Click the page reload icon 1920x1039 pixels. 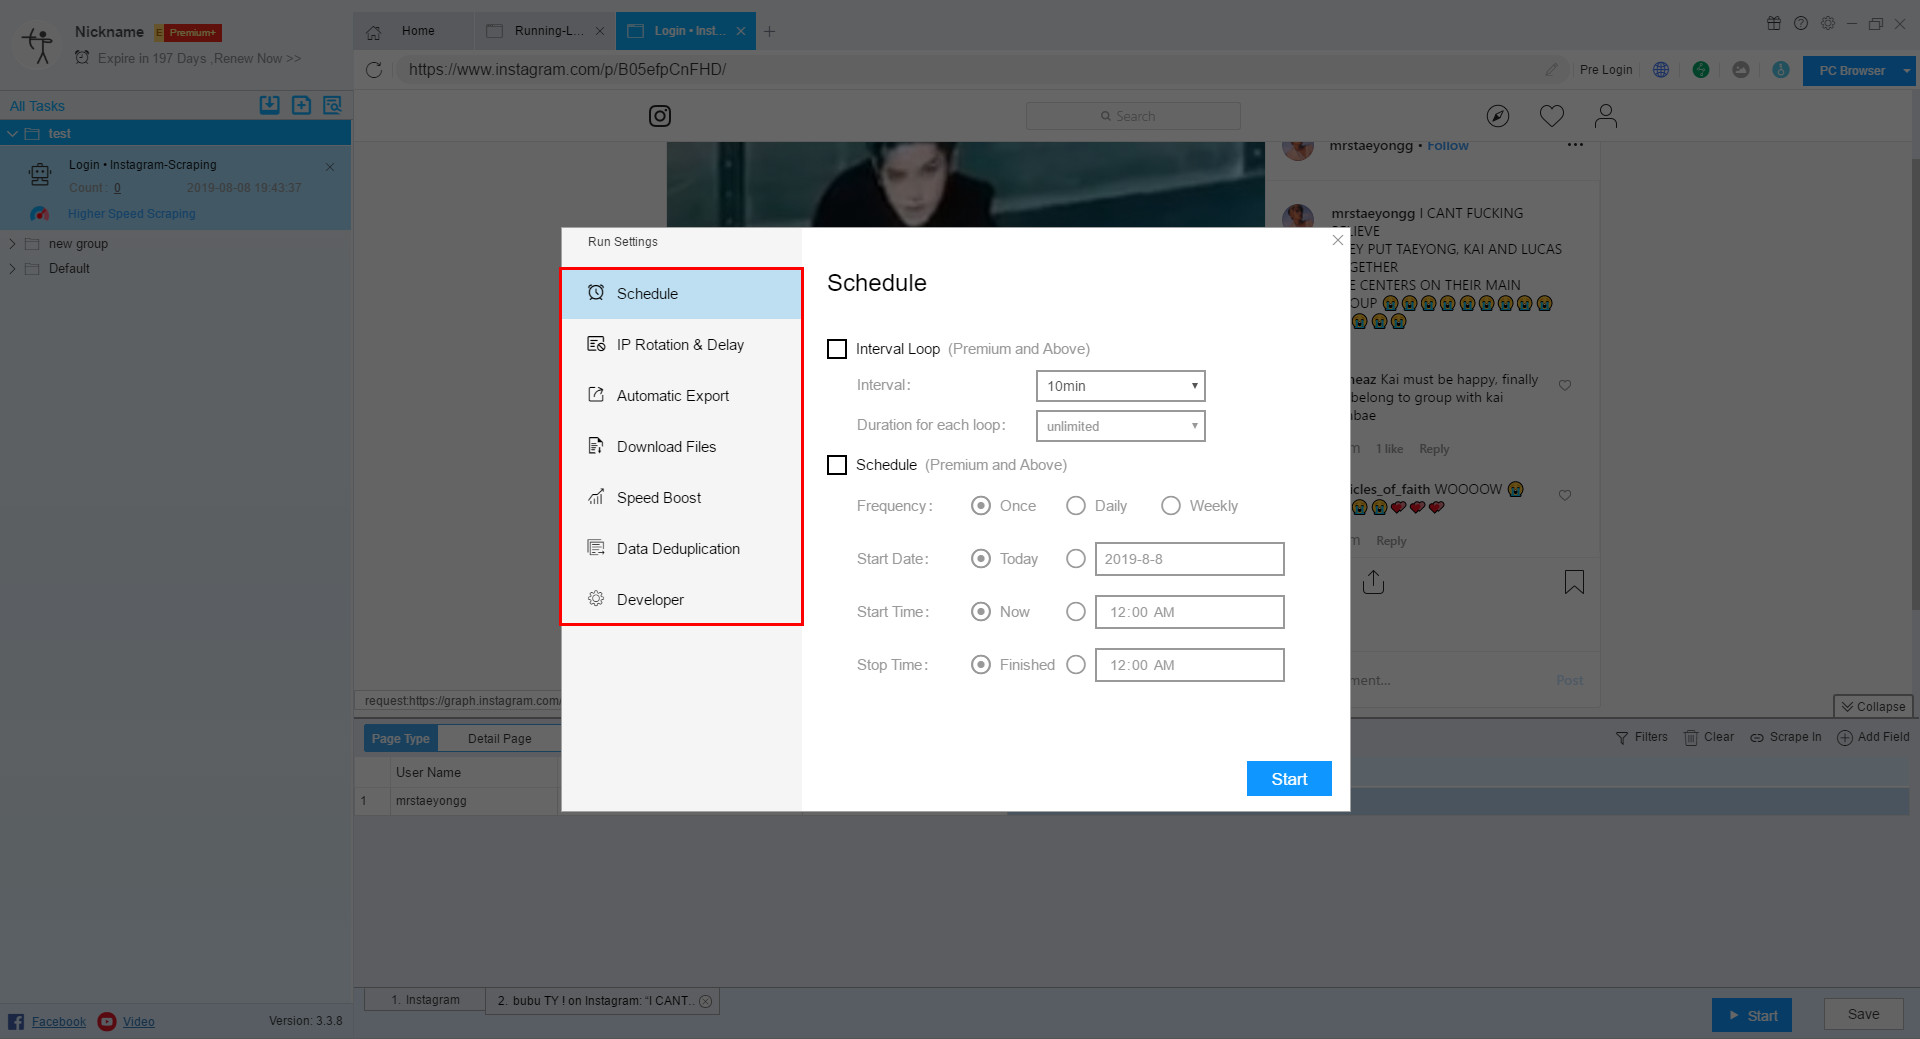[374, 70]
